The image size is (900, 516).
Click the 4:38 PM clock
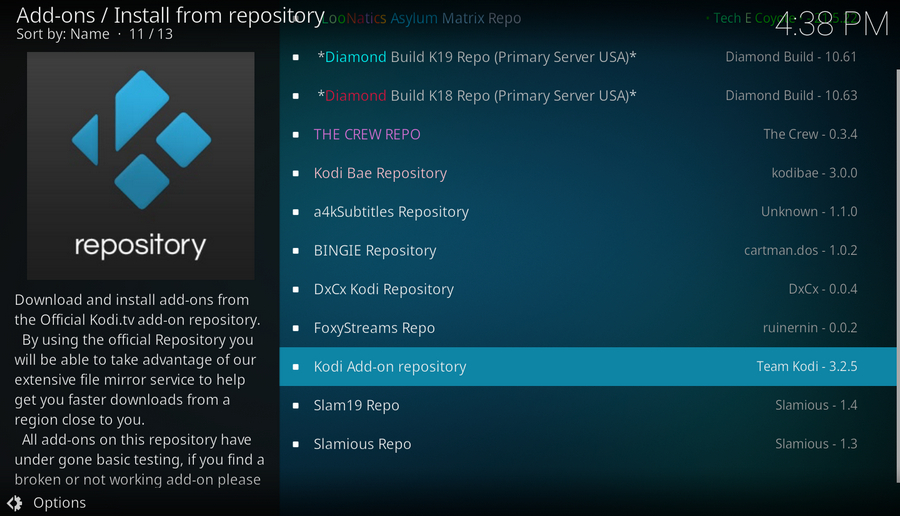click(832, 25)
